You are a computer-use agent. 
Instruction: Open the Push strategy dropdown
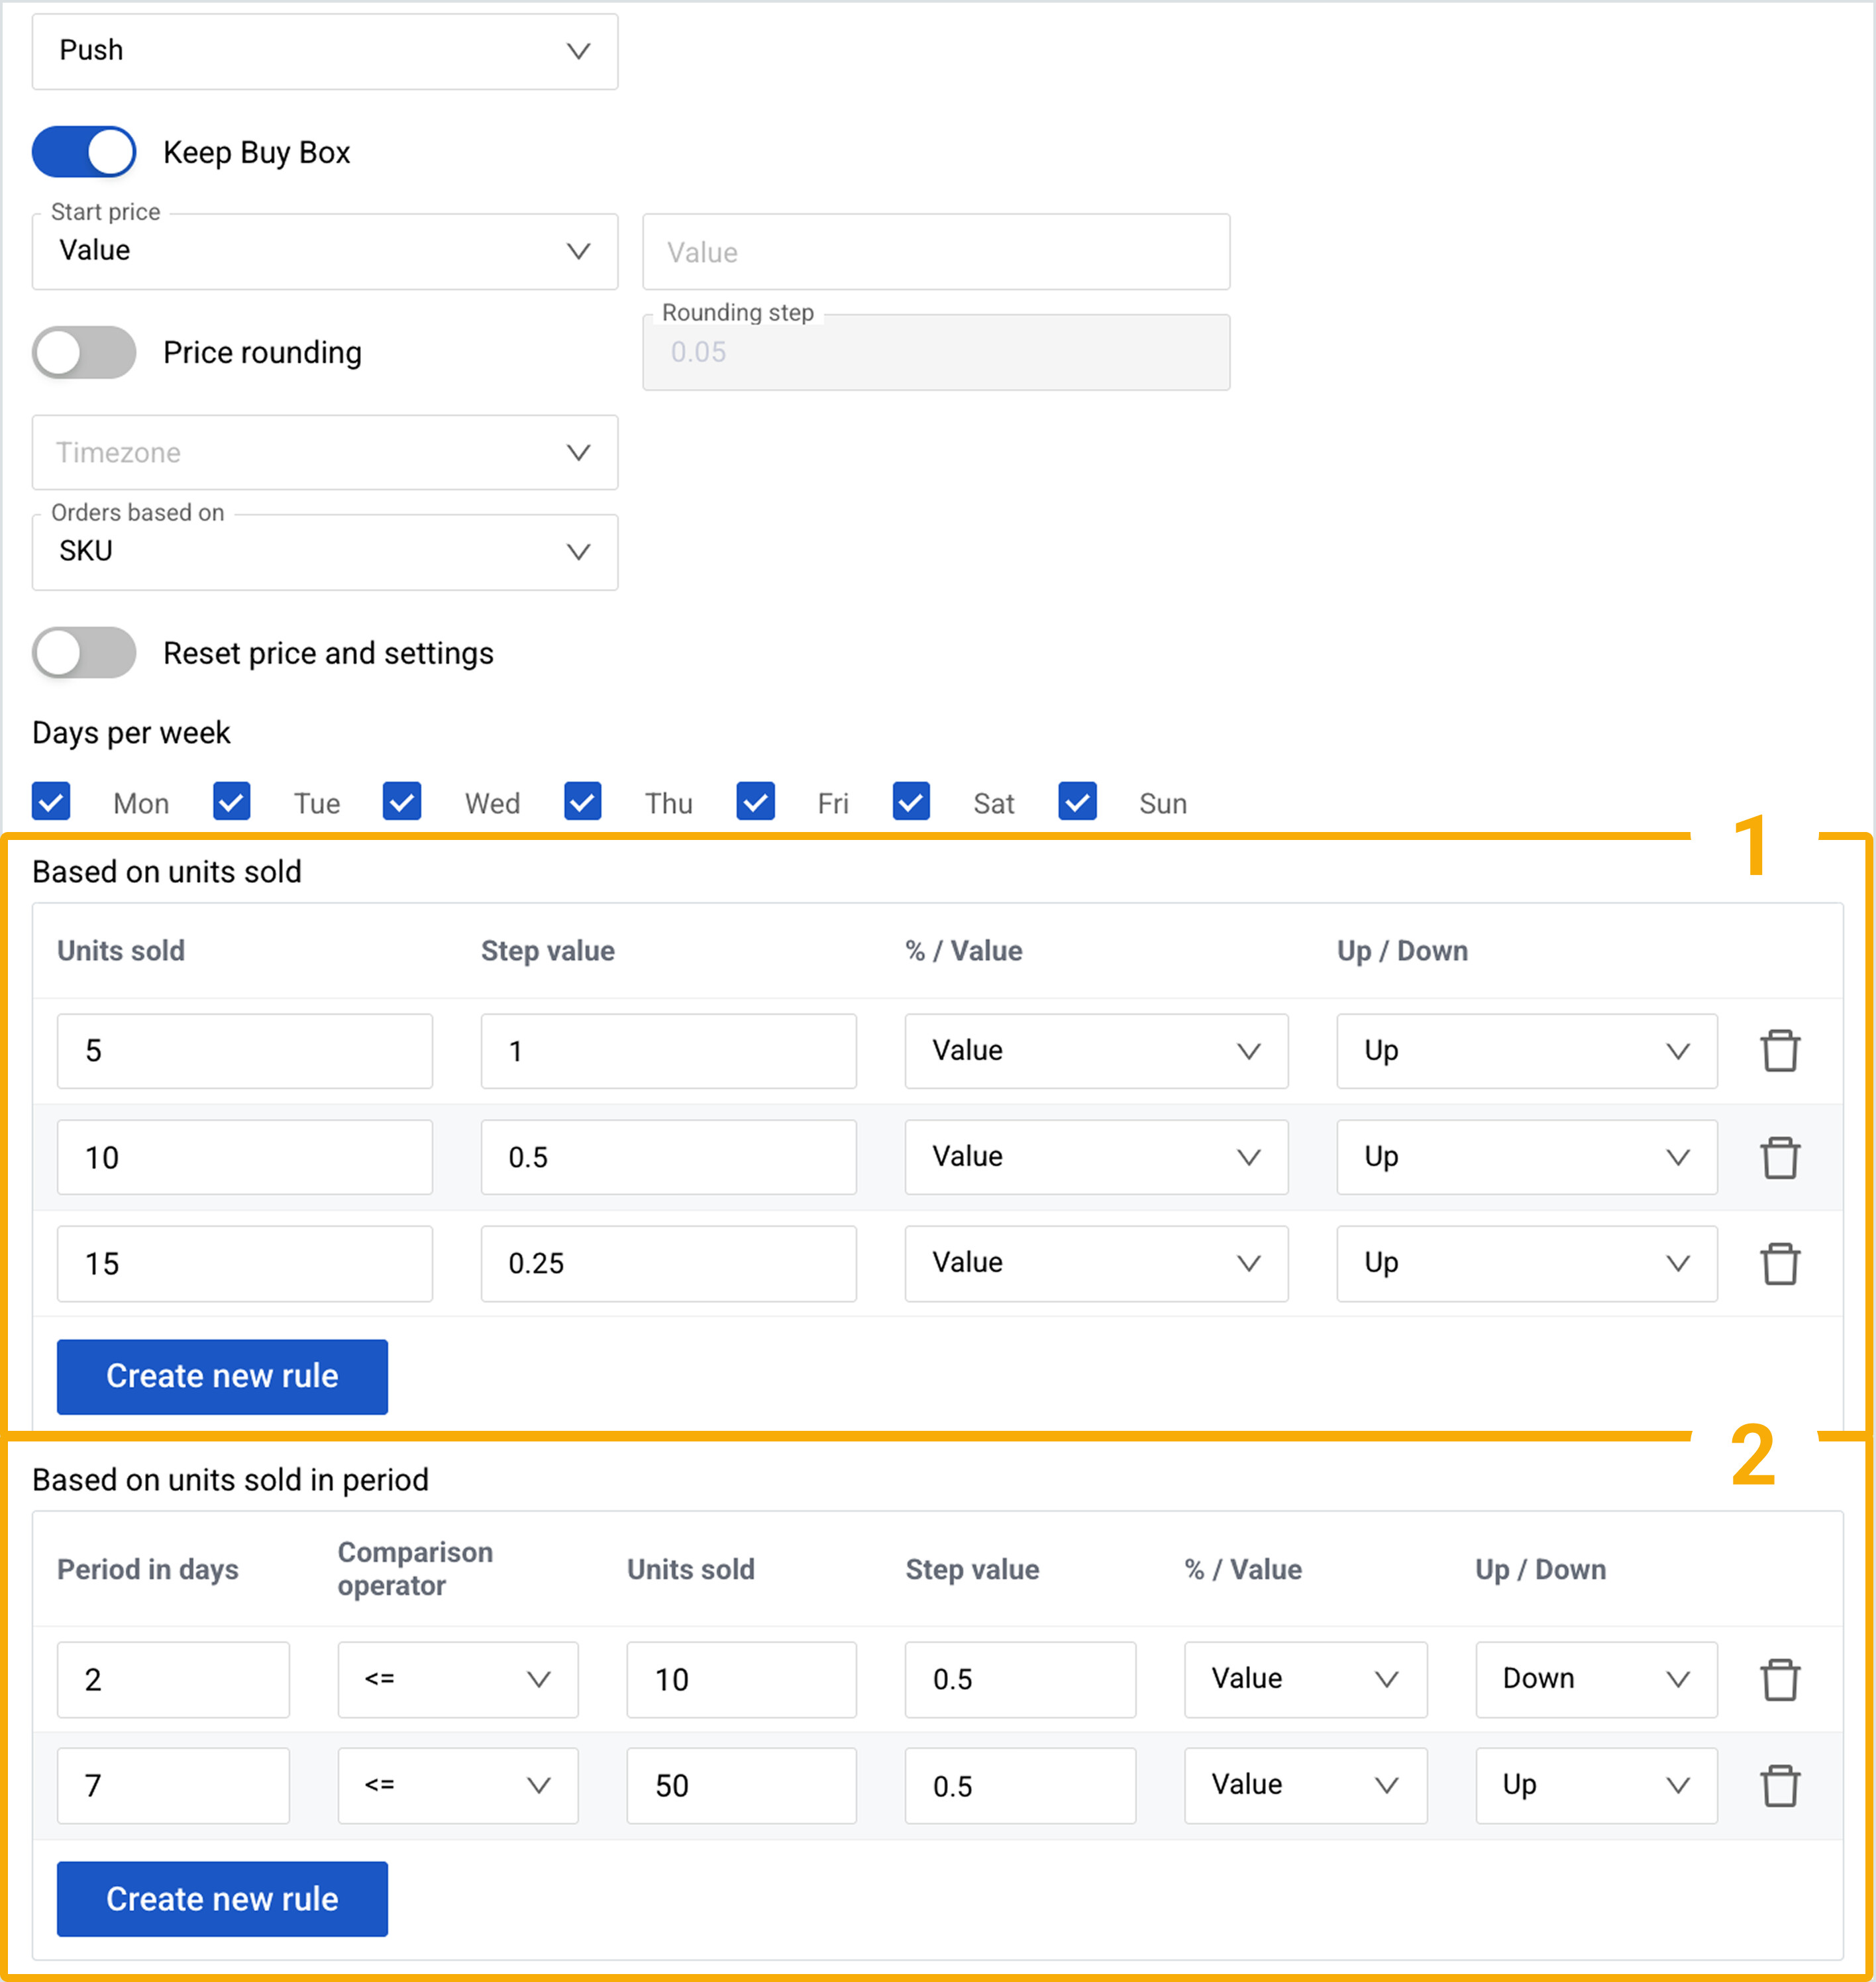pyautogui.click(x=325, y=51)
